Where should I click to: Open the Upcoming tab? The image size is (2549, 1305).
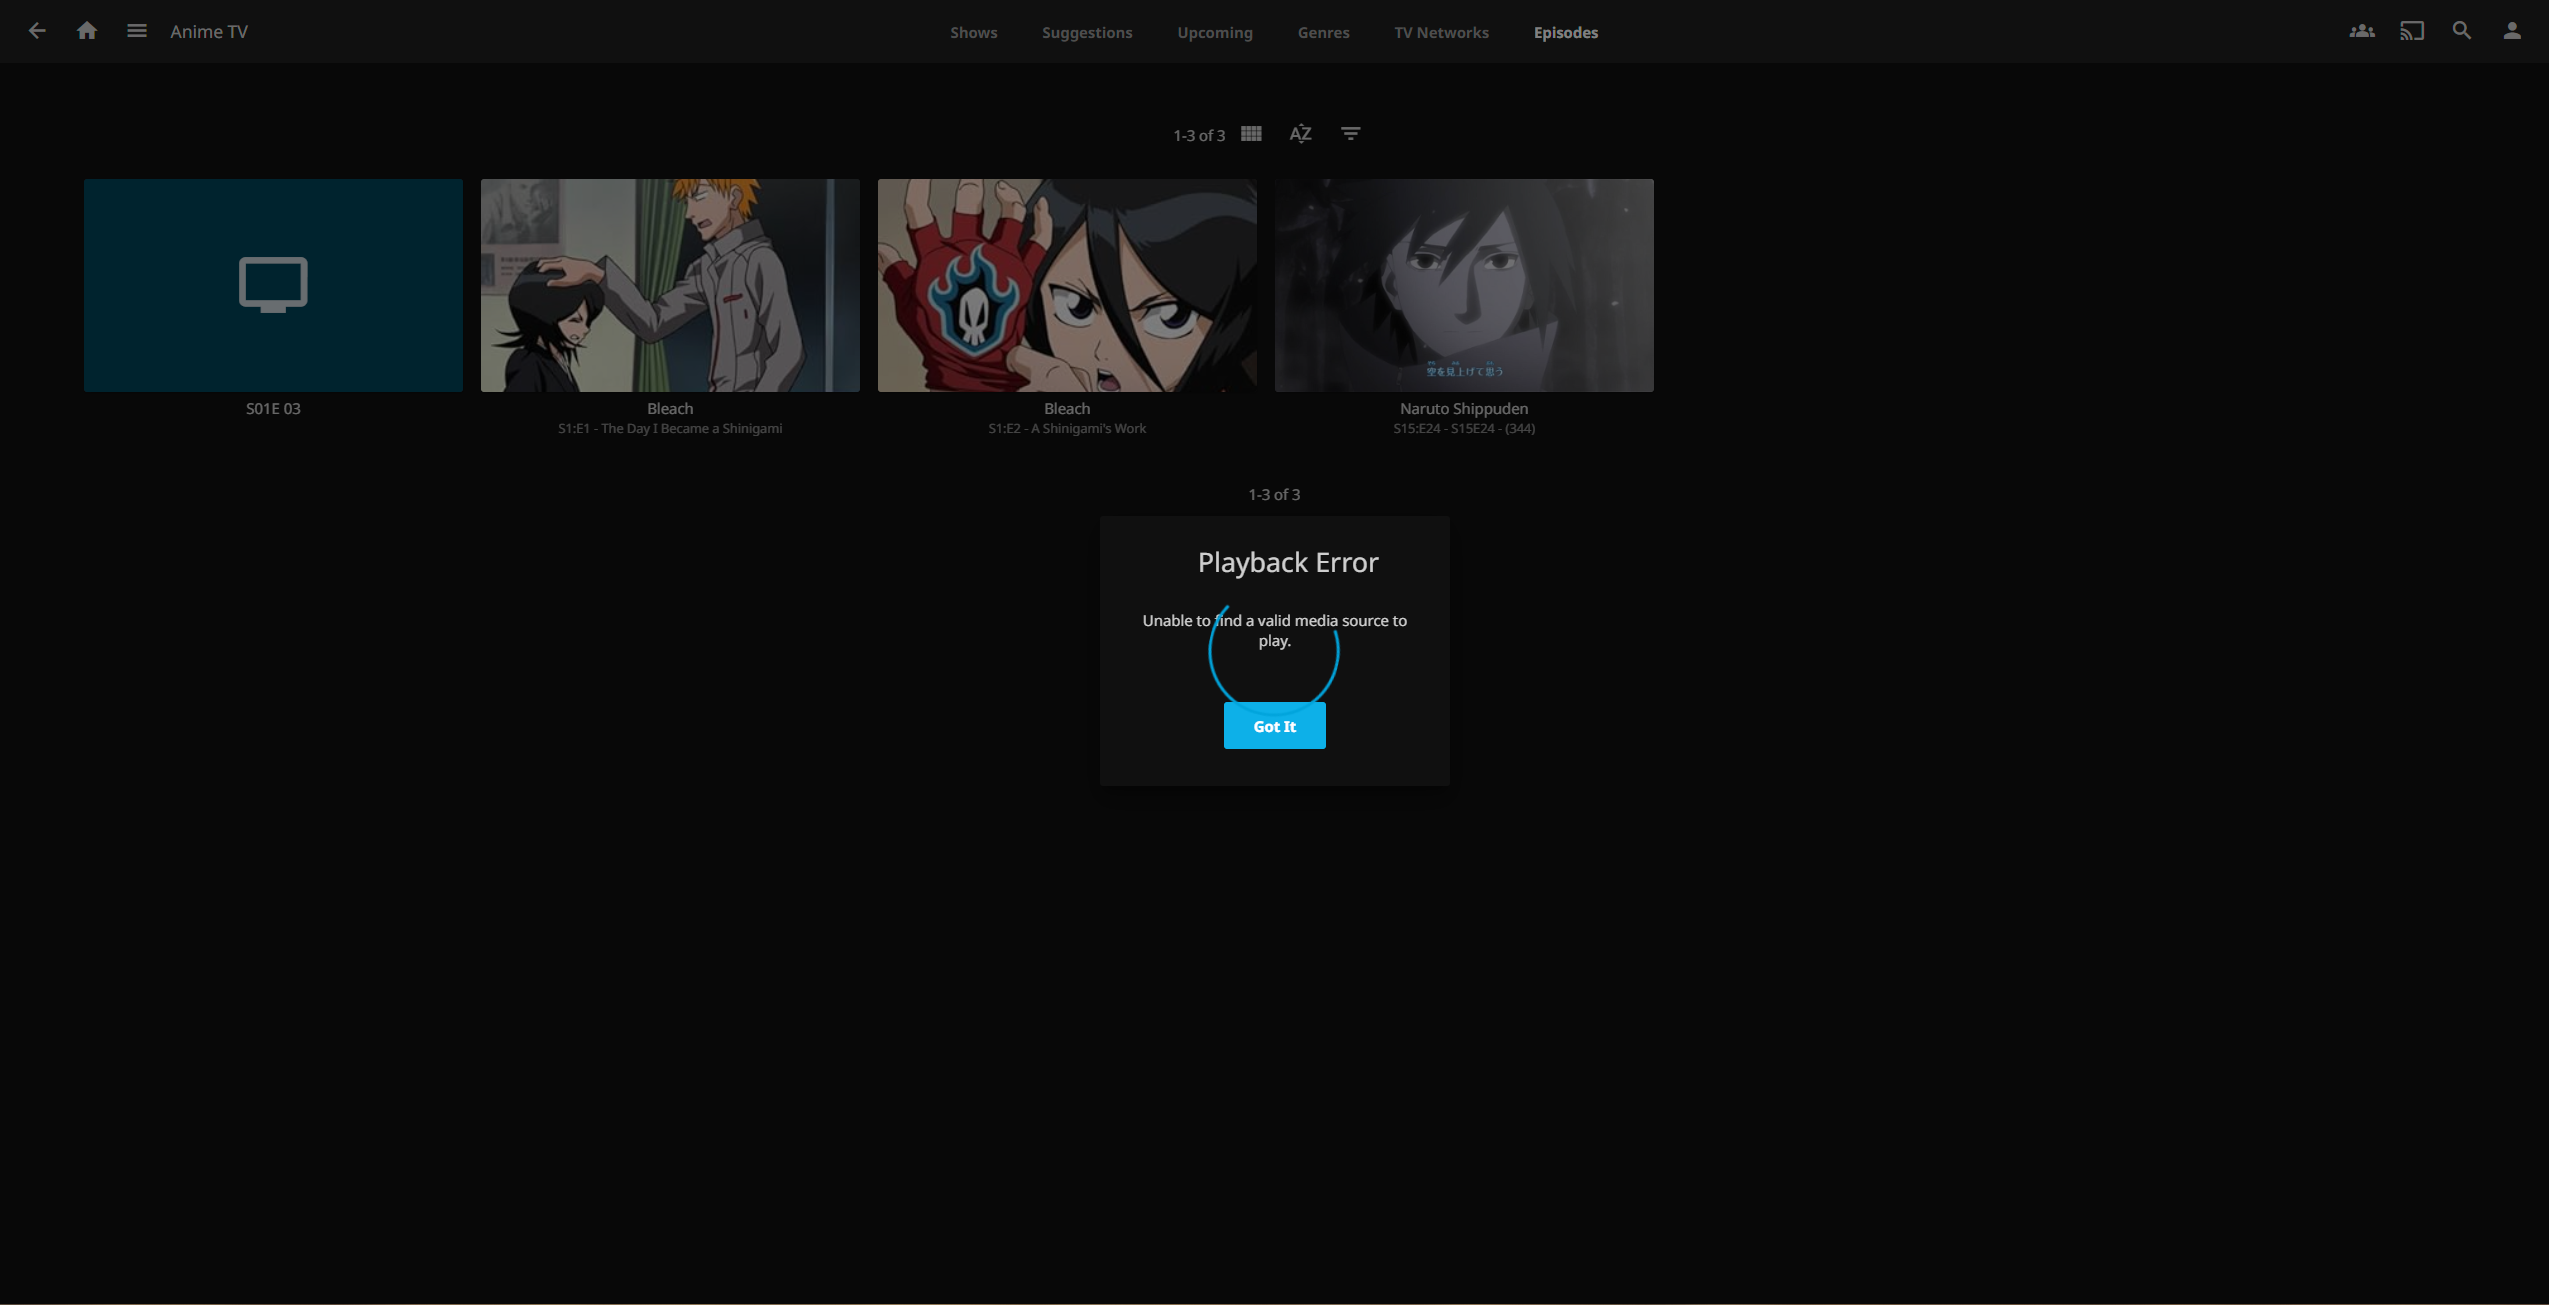click(x=1214, y=32)
